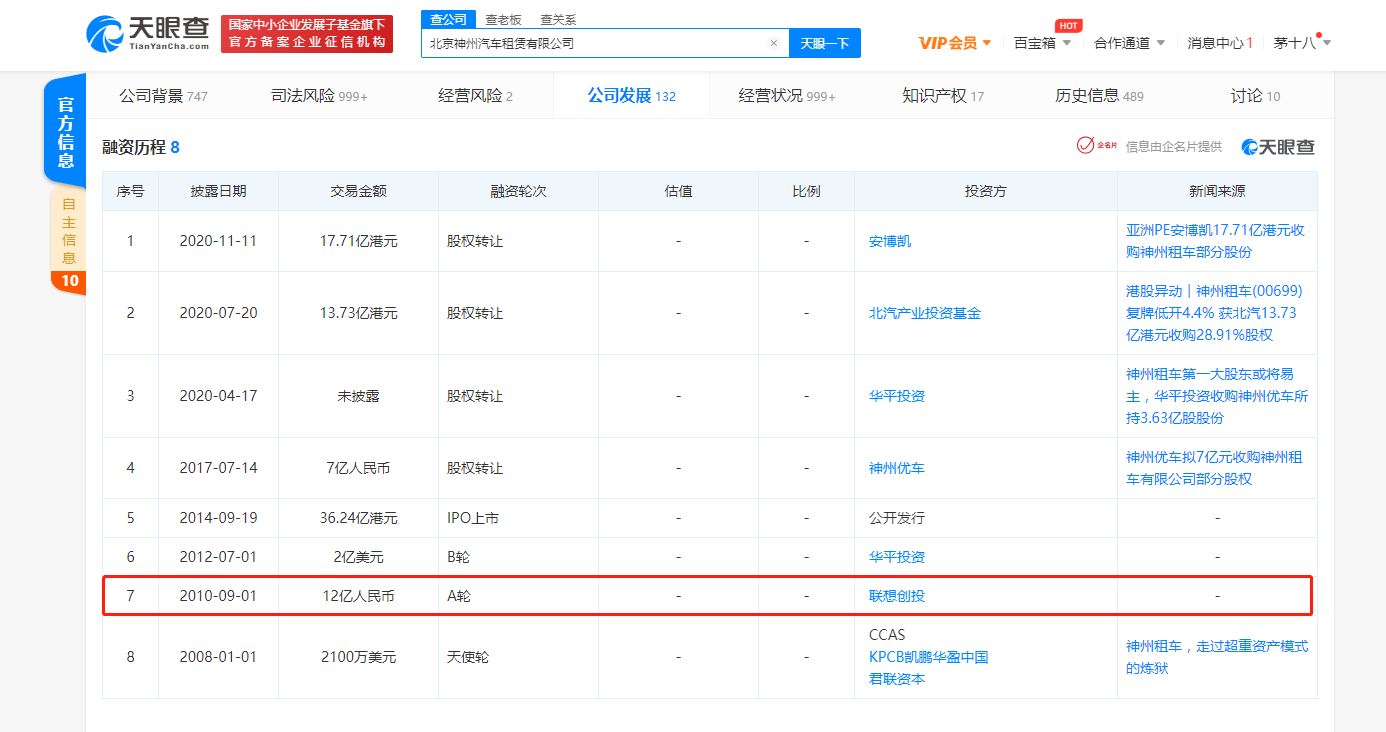Switch to the 历史信息 tab
This screenshot has height=732, width=1386.
pos(1099,96)
